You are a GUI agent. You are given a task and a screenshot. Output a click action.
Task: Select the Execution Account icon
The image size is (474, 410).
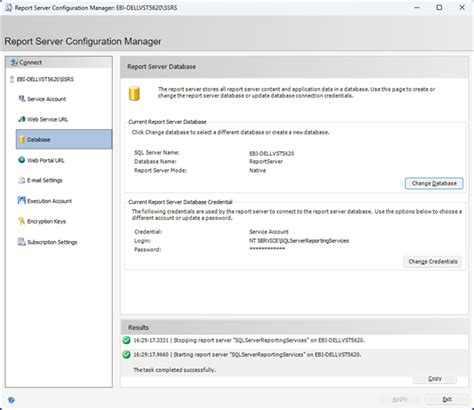(22, 201)
